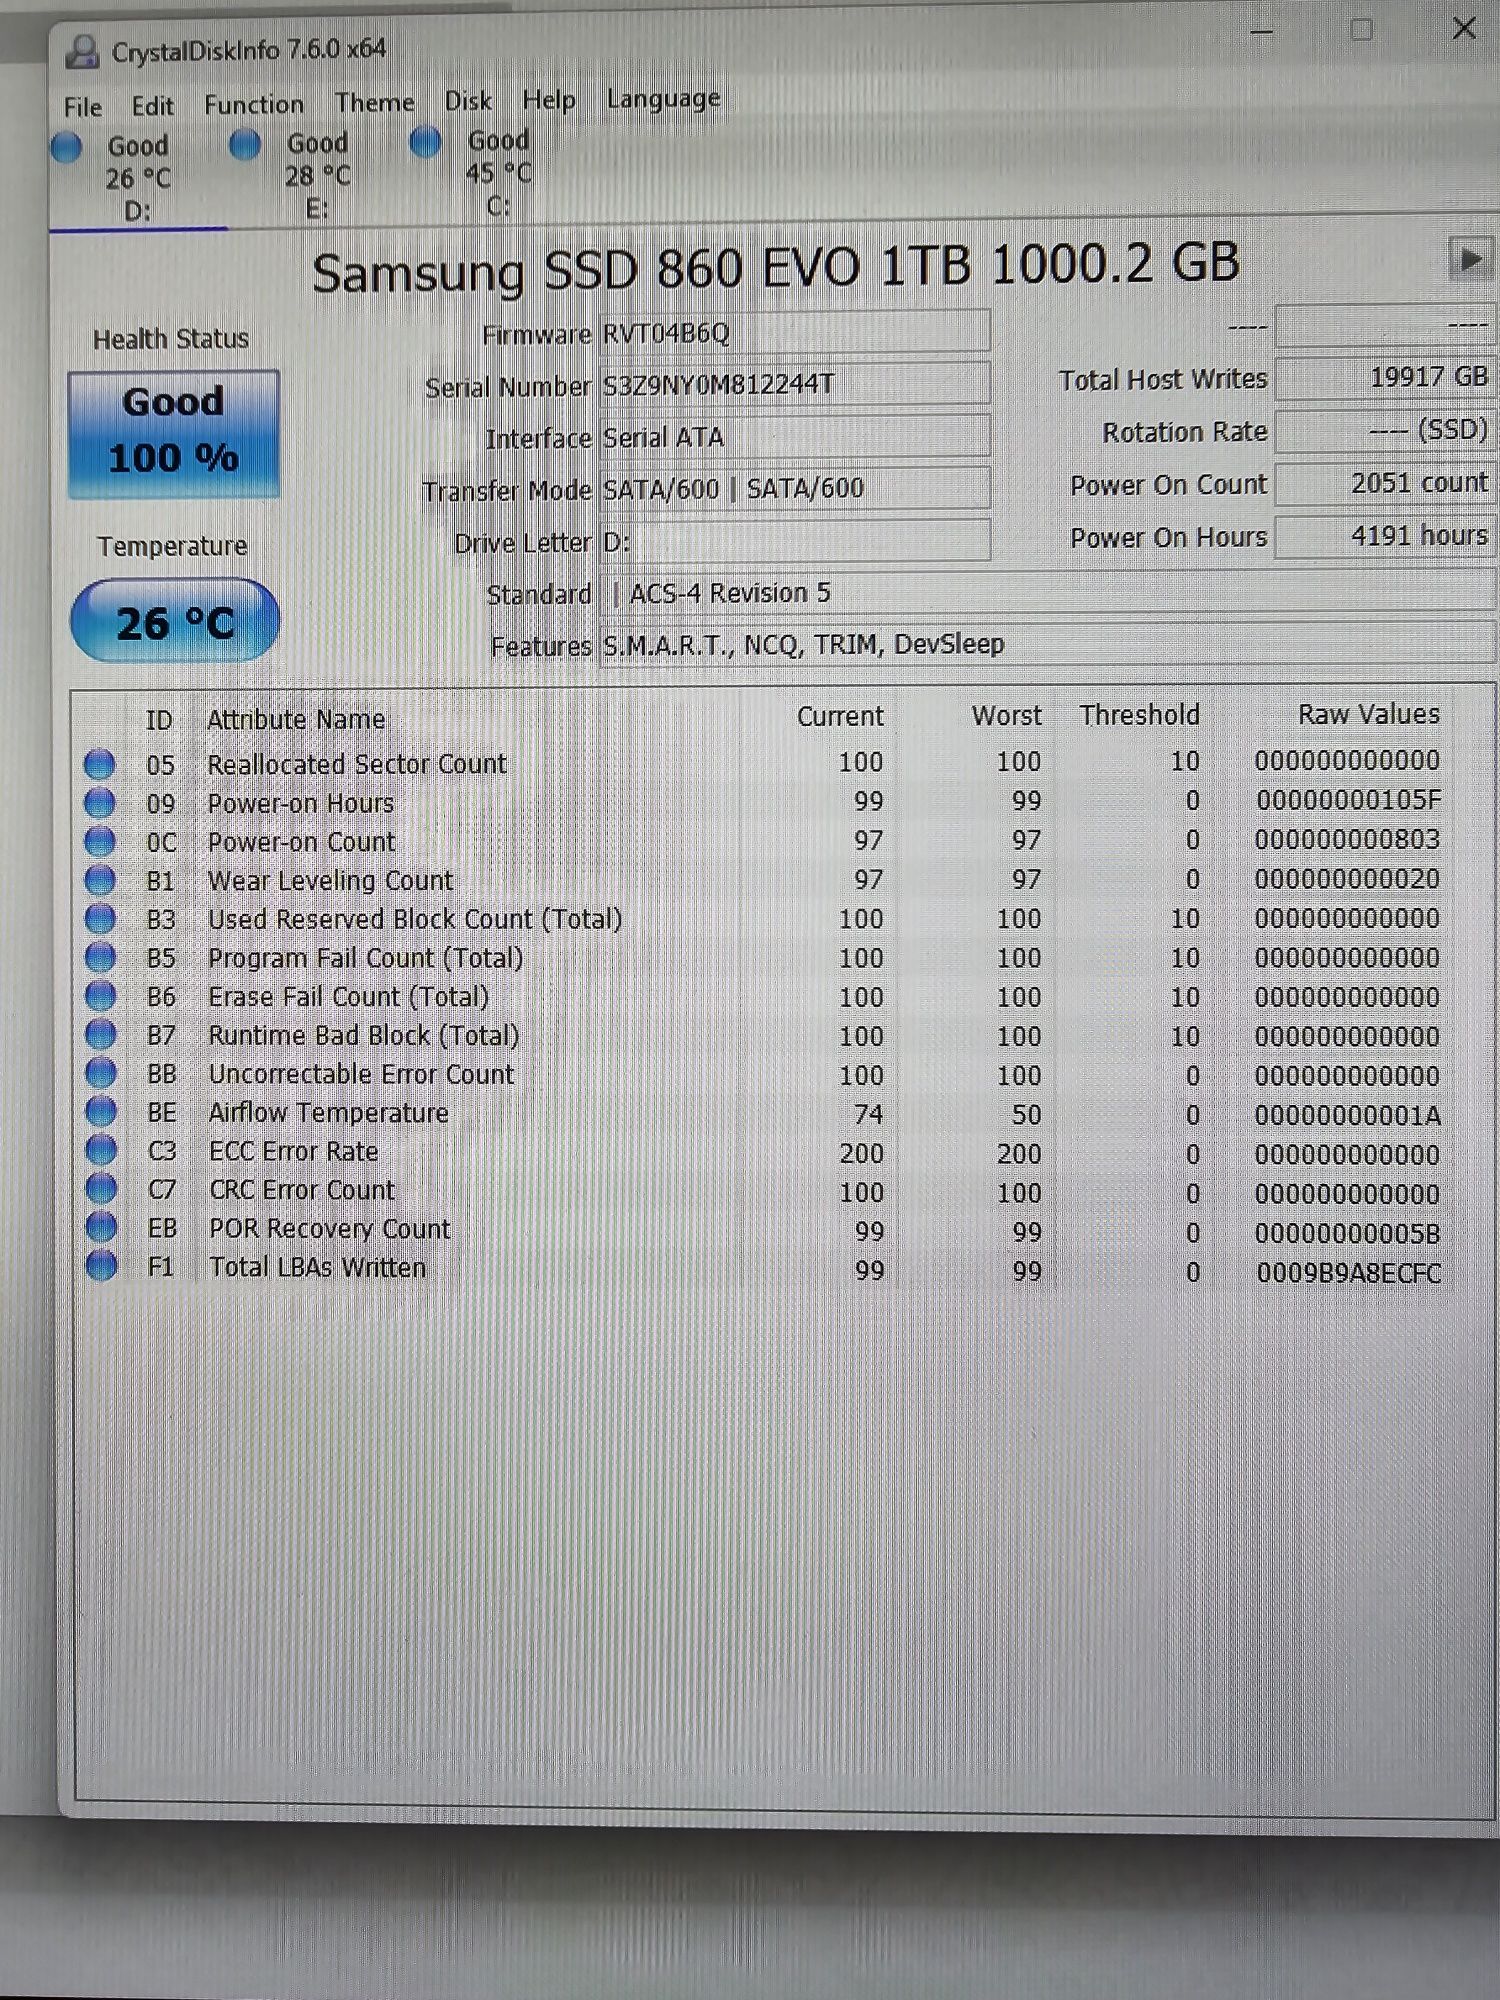Click the status orb for Erase Fail Count
Image resolution: width=1500 pixels, height=2000 pixels.
pos(100,996)
